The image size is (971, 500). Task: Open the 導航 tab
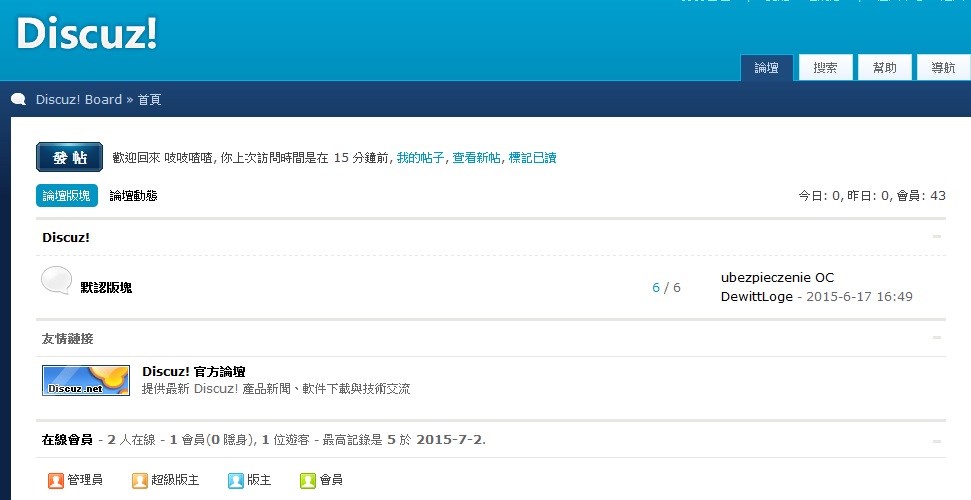[x=943, y=68]
